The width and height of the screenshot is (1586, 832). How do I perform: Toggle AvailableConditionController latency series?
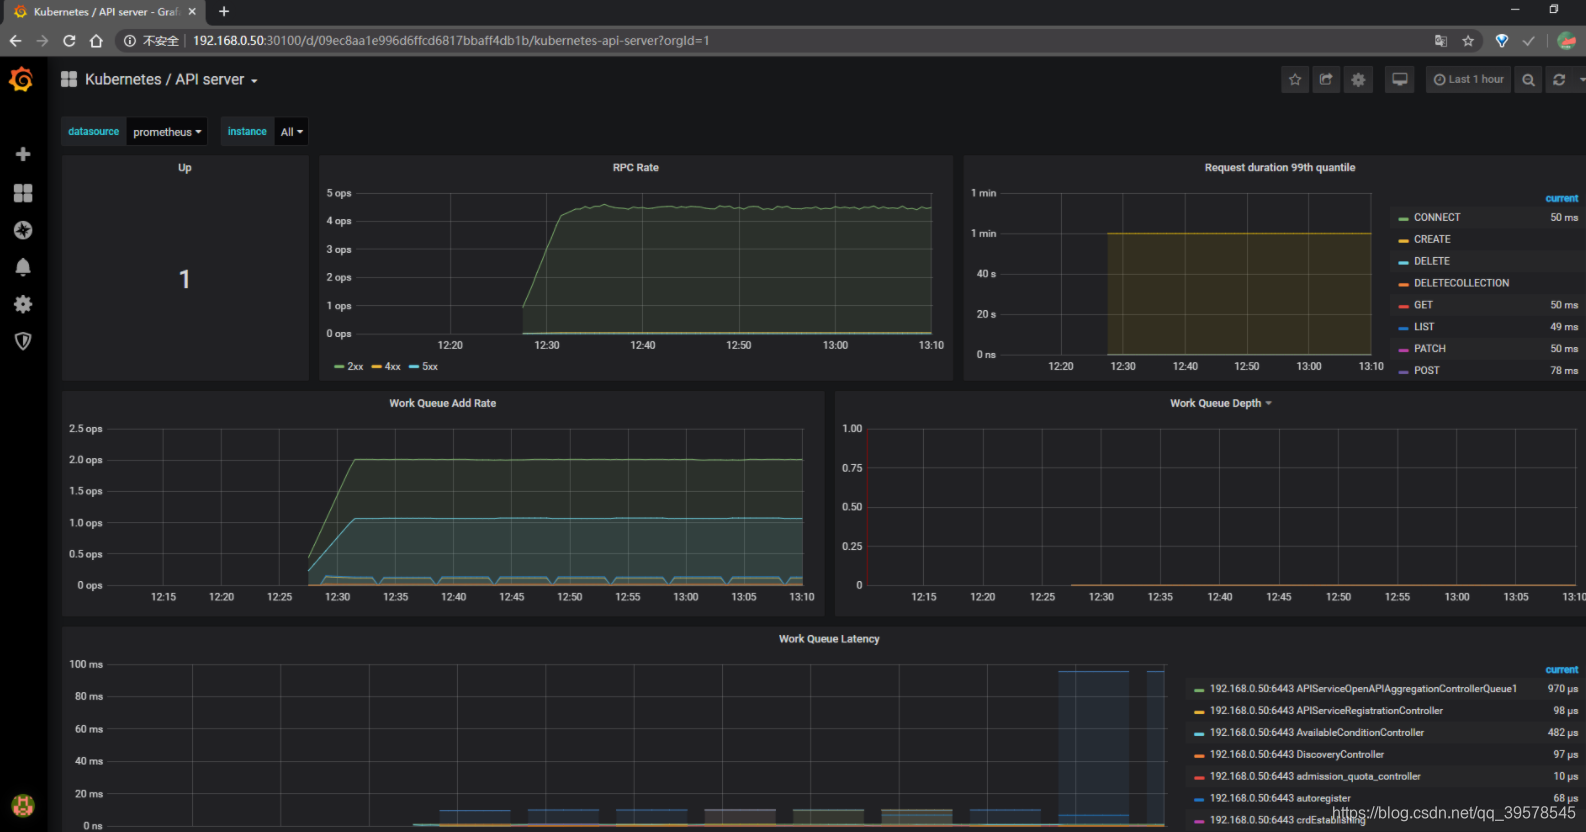pos(1317,733)
